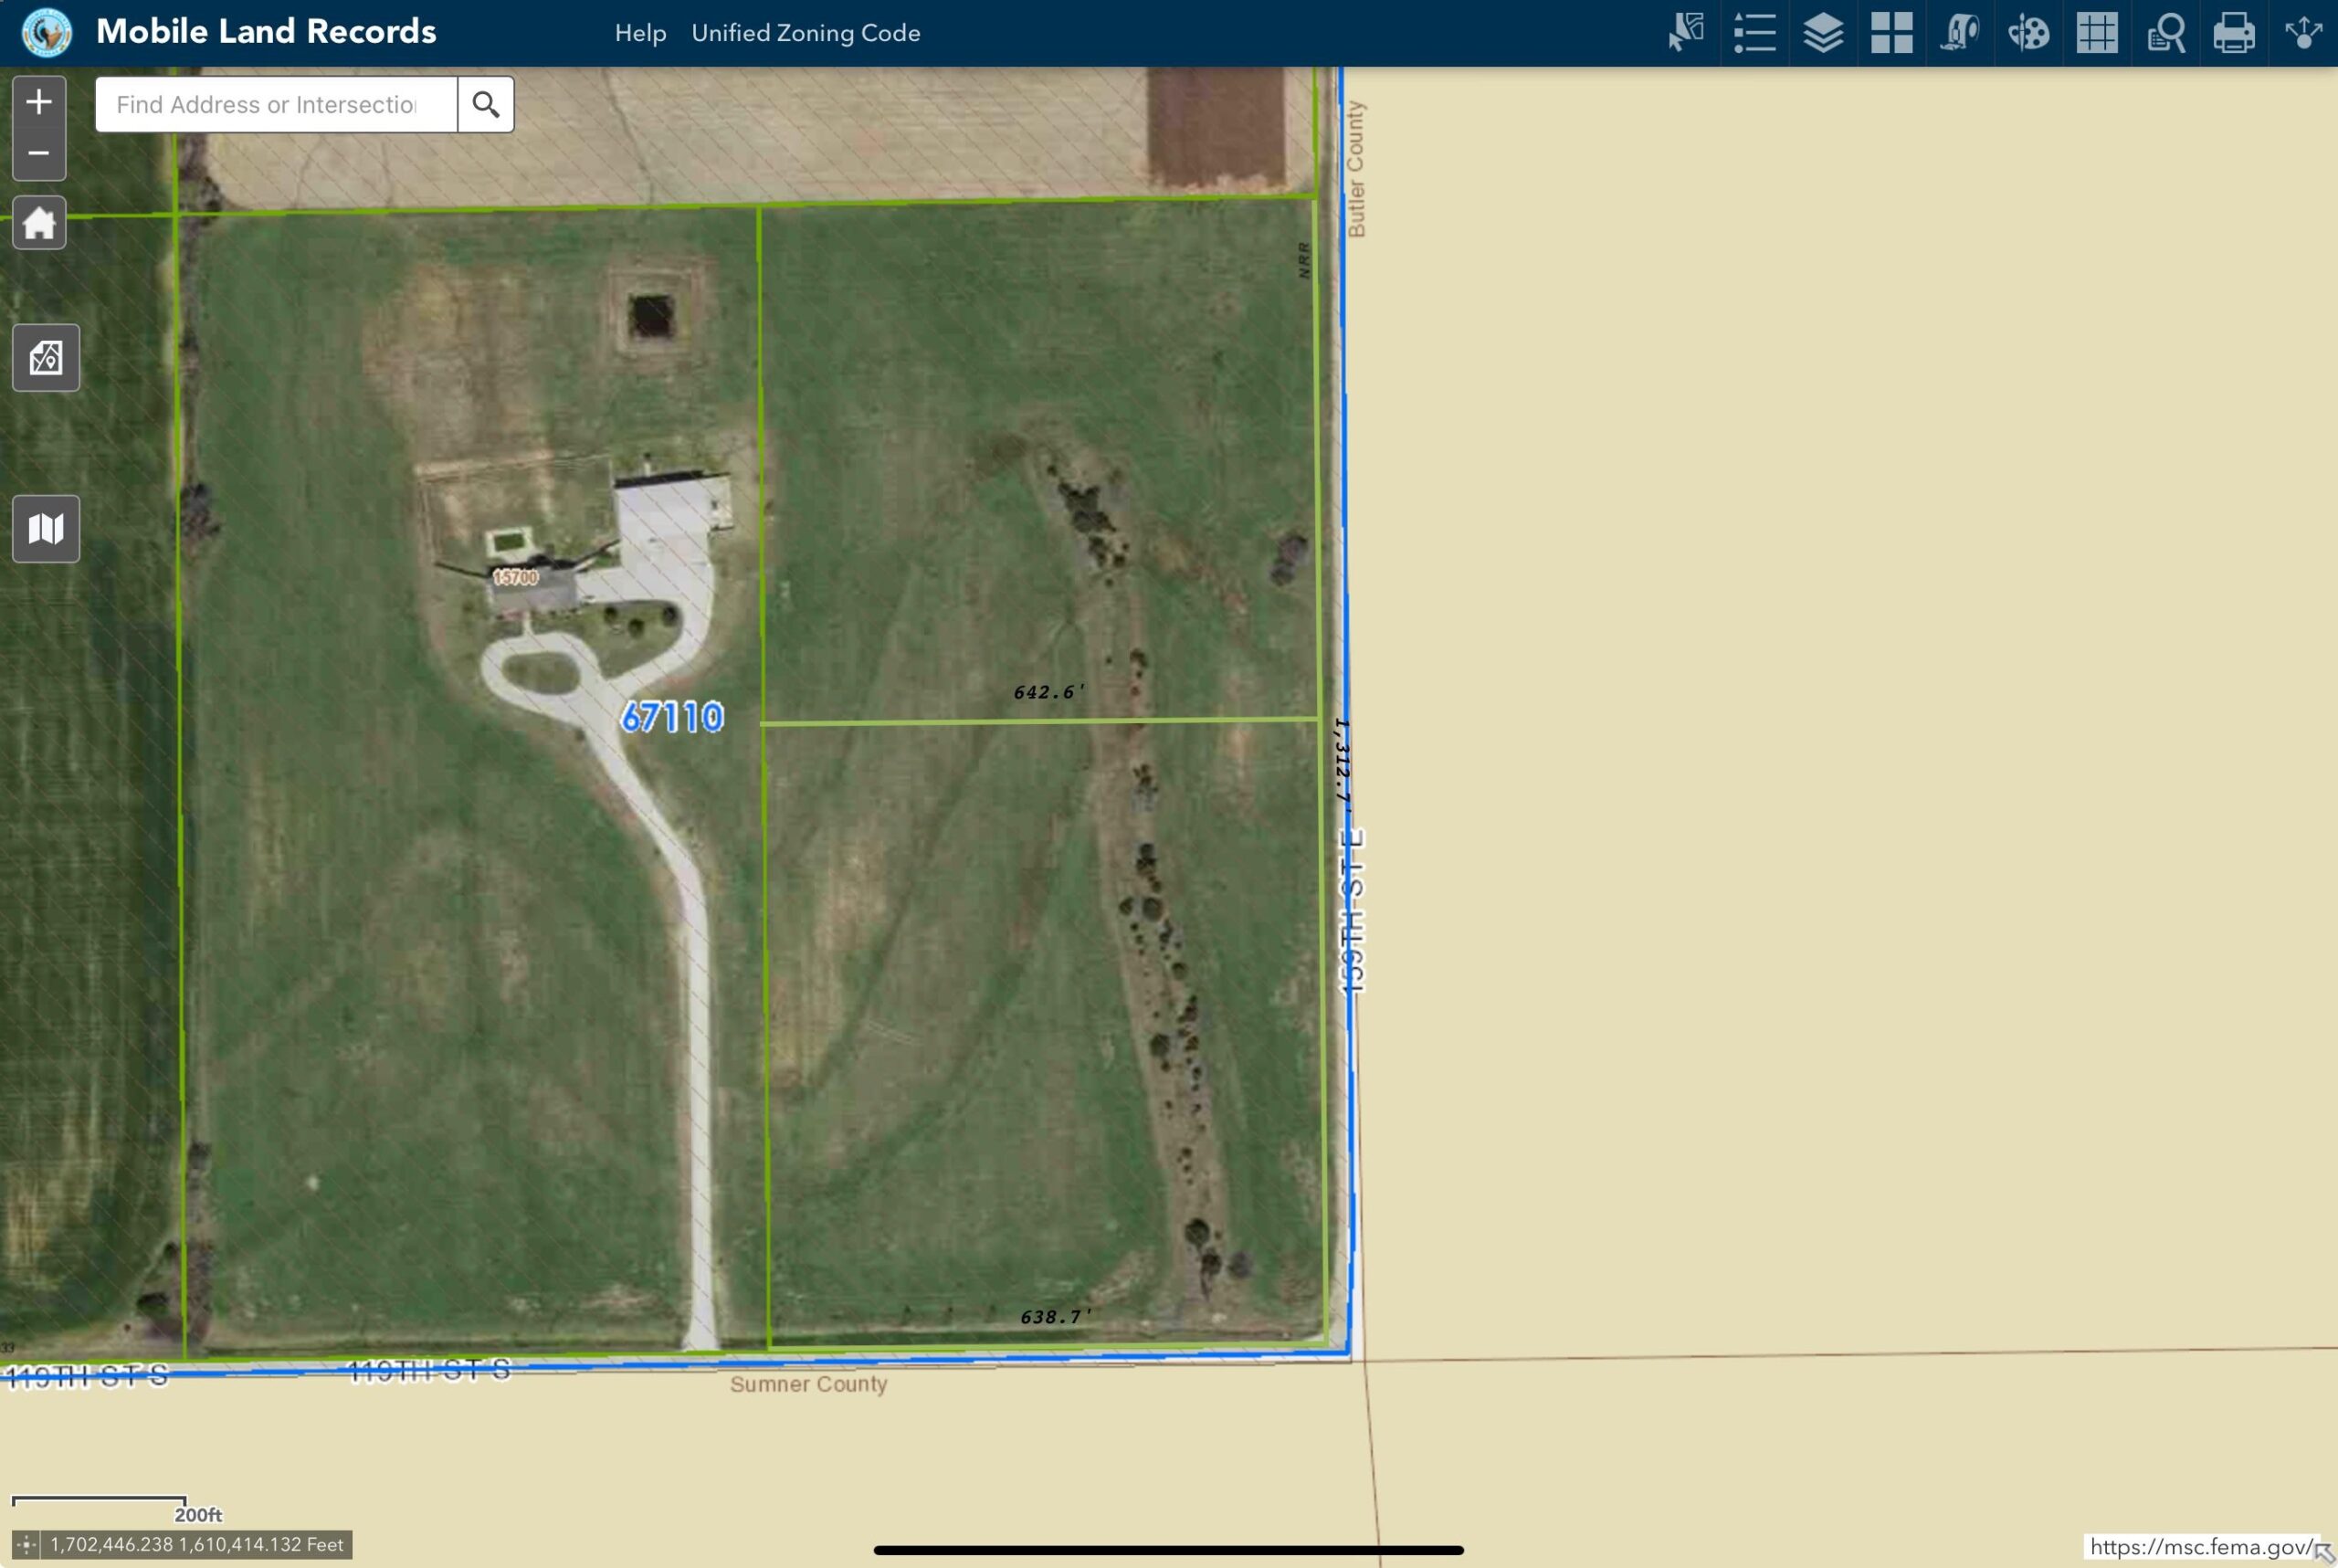The width and height of the screenshot is (2338, 1568).
Task: Open the Unified Zoning Code link
Action: point(805,33)
